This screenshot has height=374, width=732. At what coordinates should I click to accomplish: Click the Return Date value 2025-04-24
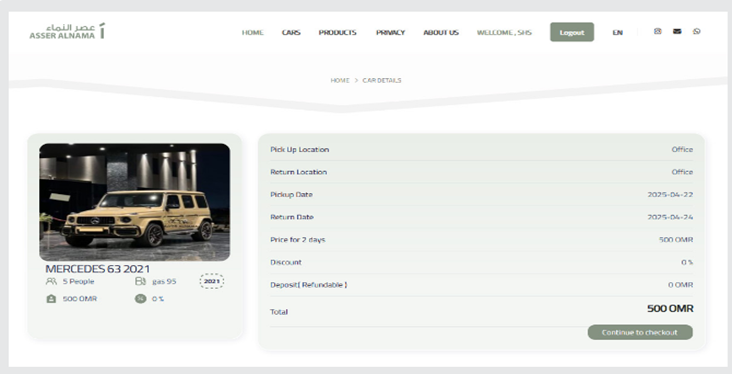click(x=670, y=217)
